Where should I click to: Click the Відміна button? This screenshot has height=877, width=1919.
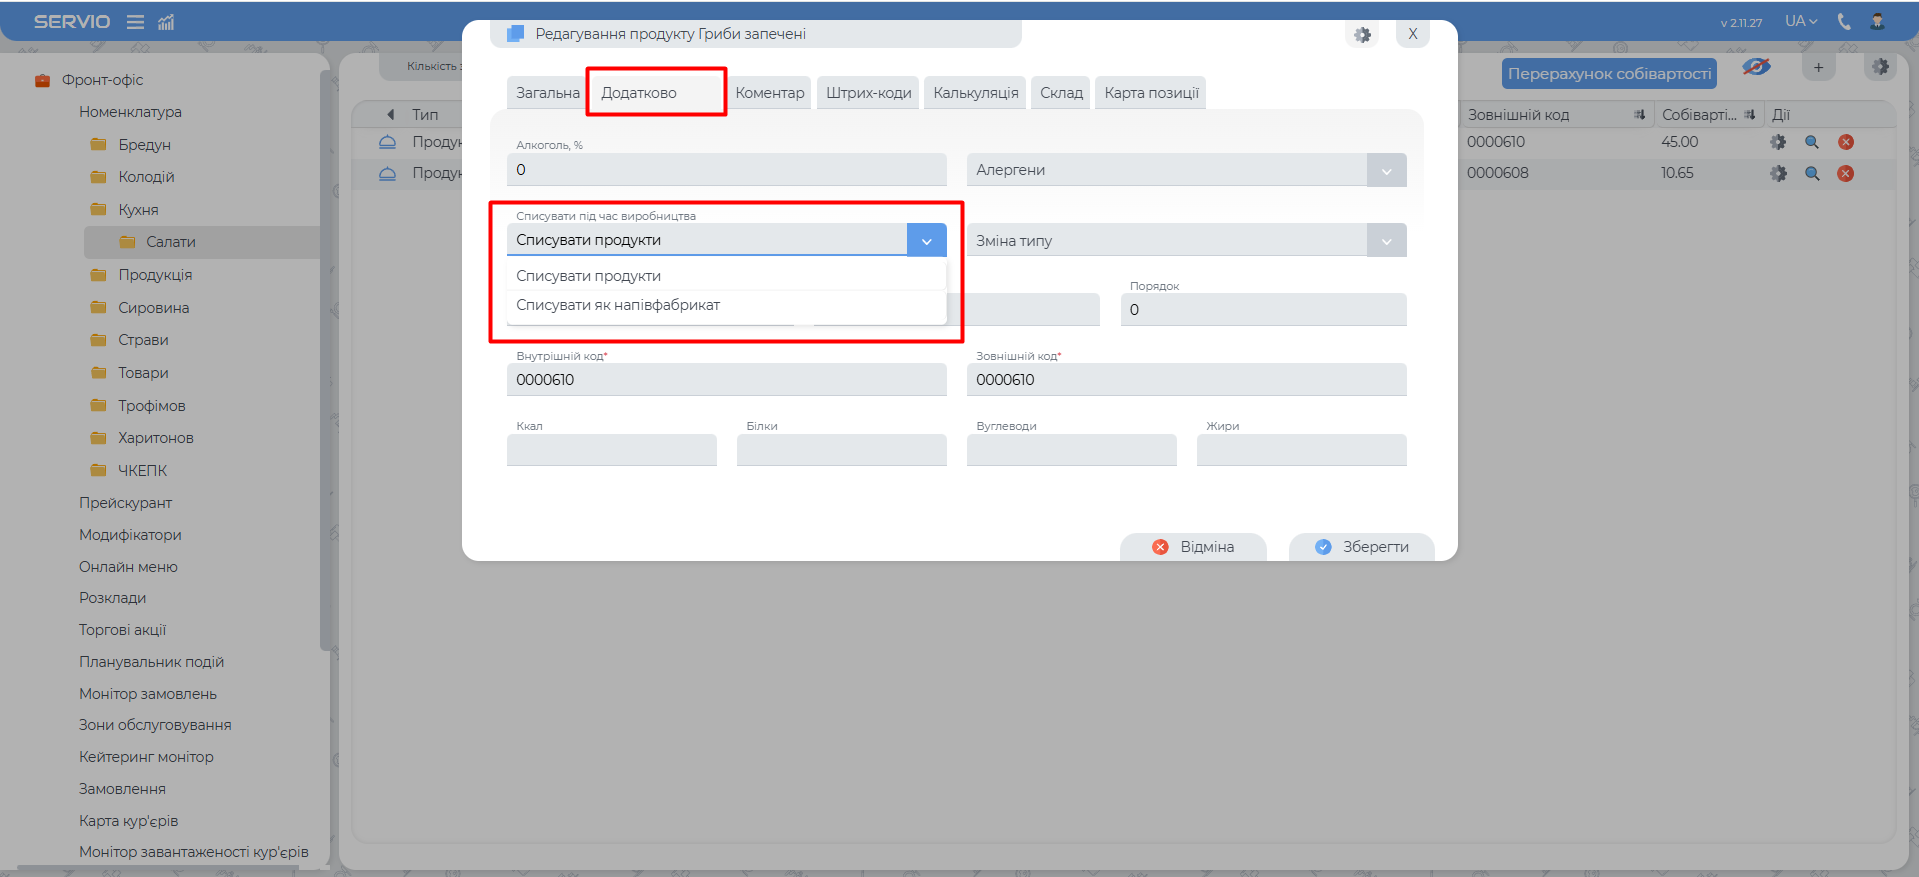point(1193,547)
